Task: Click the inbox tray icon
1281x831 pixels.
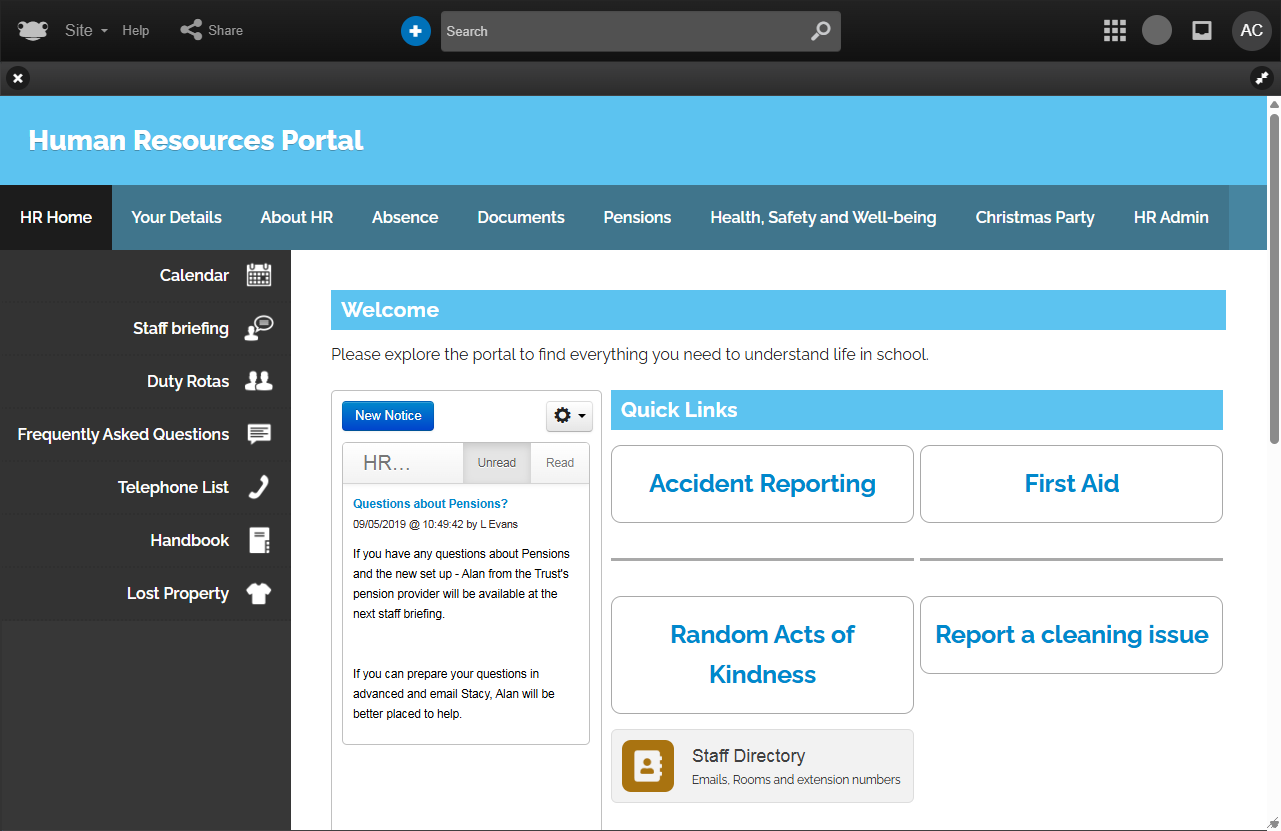Action: point(1202,31)
